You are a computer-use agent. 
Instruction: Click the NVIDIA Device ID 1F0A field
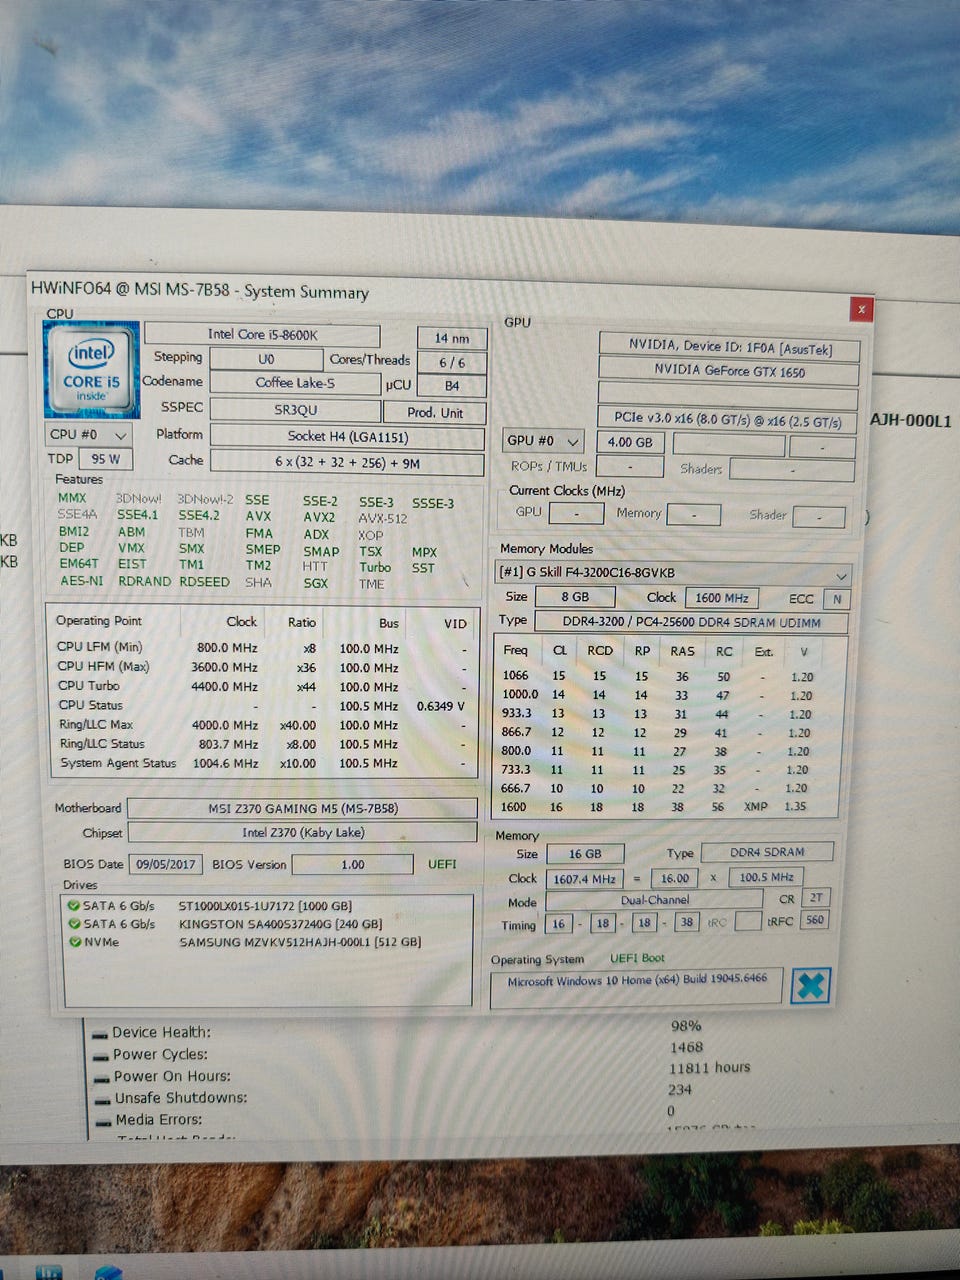coord(729,347)
